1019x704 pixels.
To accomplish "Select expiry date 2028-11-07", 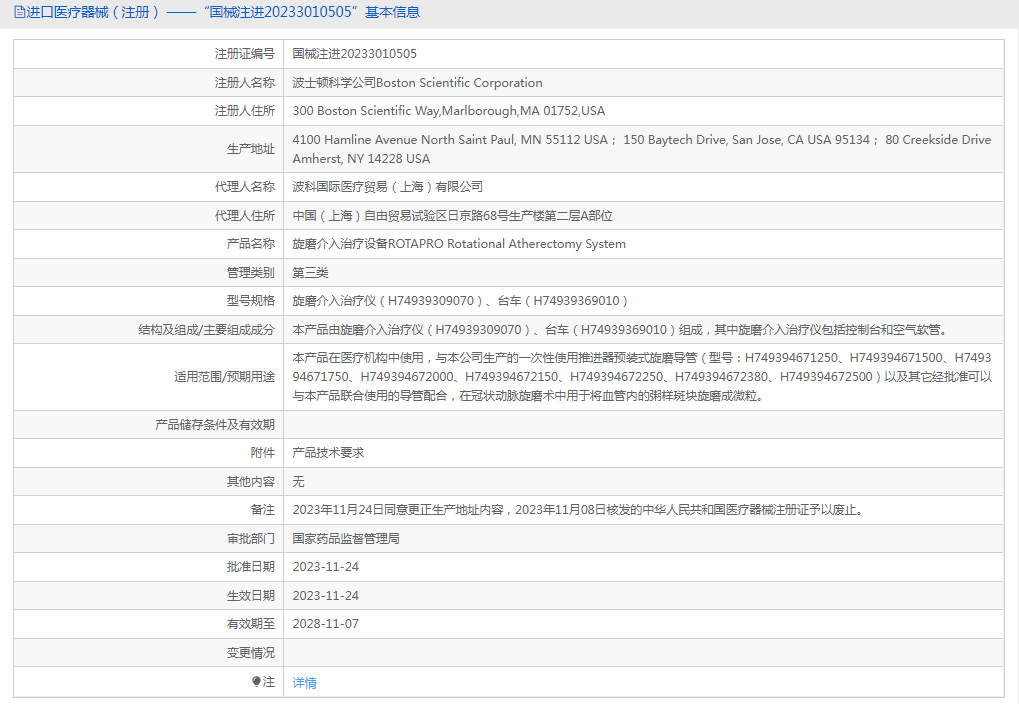I will (x=326, y=624).
